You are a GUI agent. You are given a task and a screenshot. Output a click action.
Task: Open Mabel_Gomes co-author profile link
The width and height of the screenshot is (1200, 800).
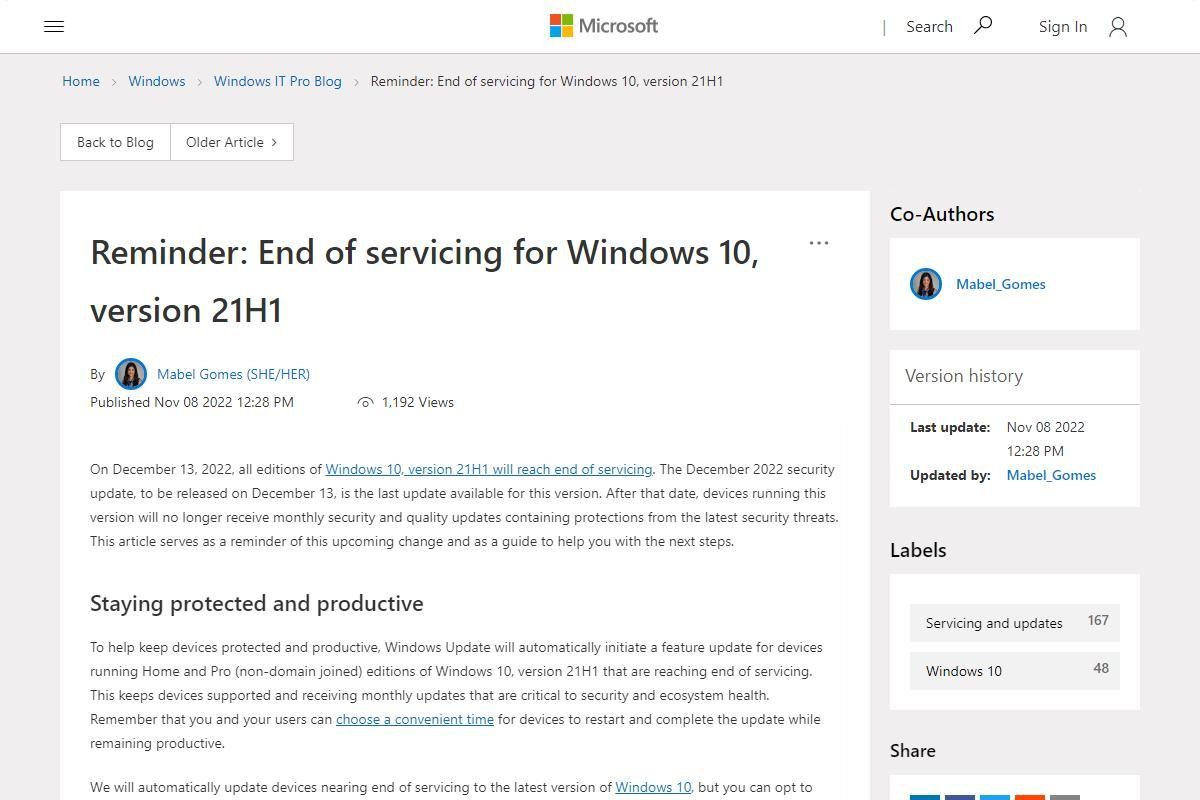click(x=1001, y=284)
